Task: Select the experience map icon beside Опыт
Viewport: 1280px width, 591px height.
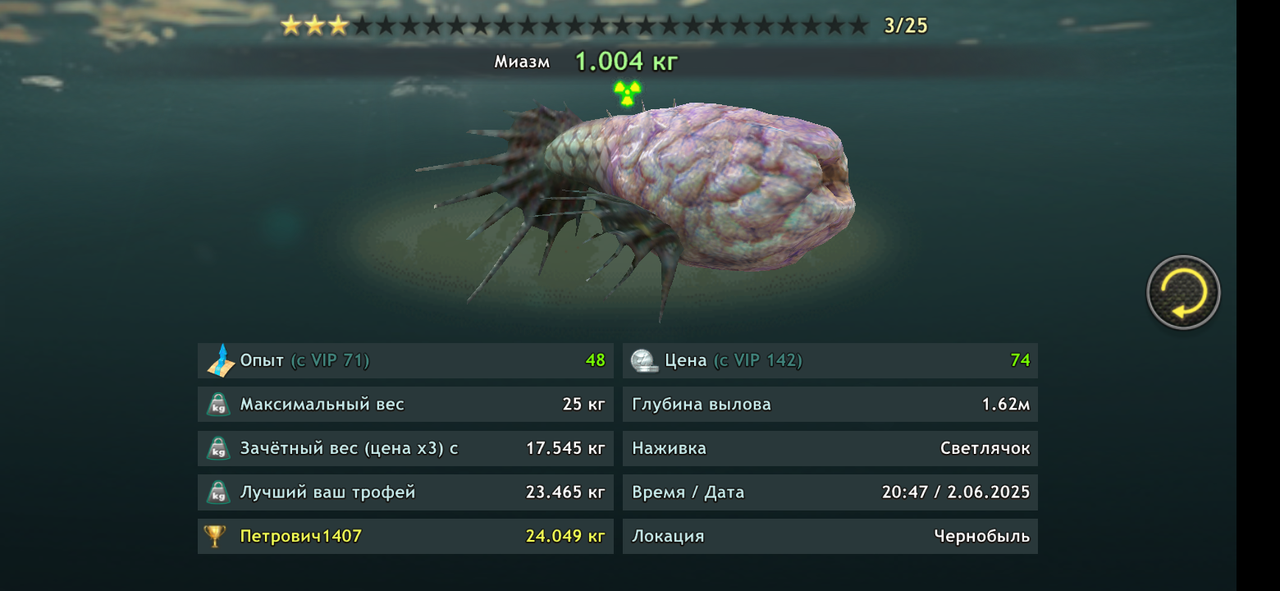Action: (x=220, y=360)
